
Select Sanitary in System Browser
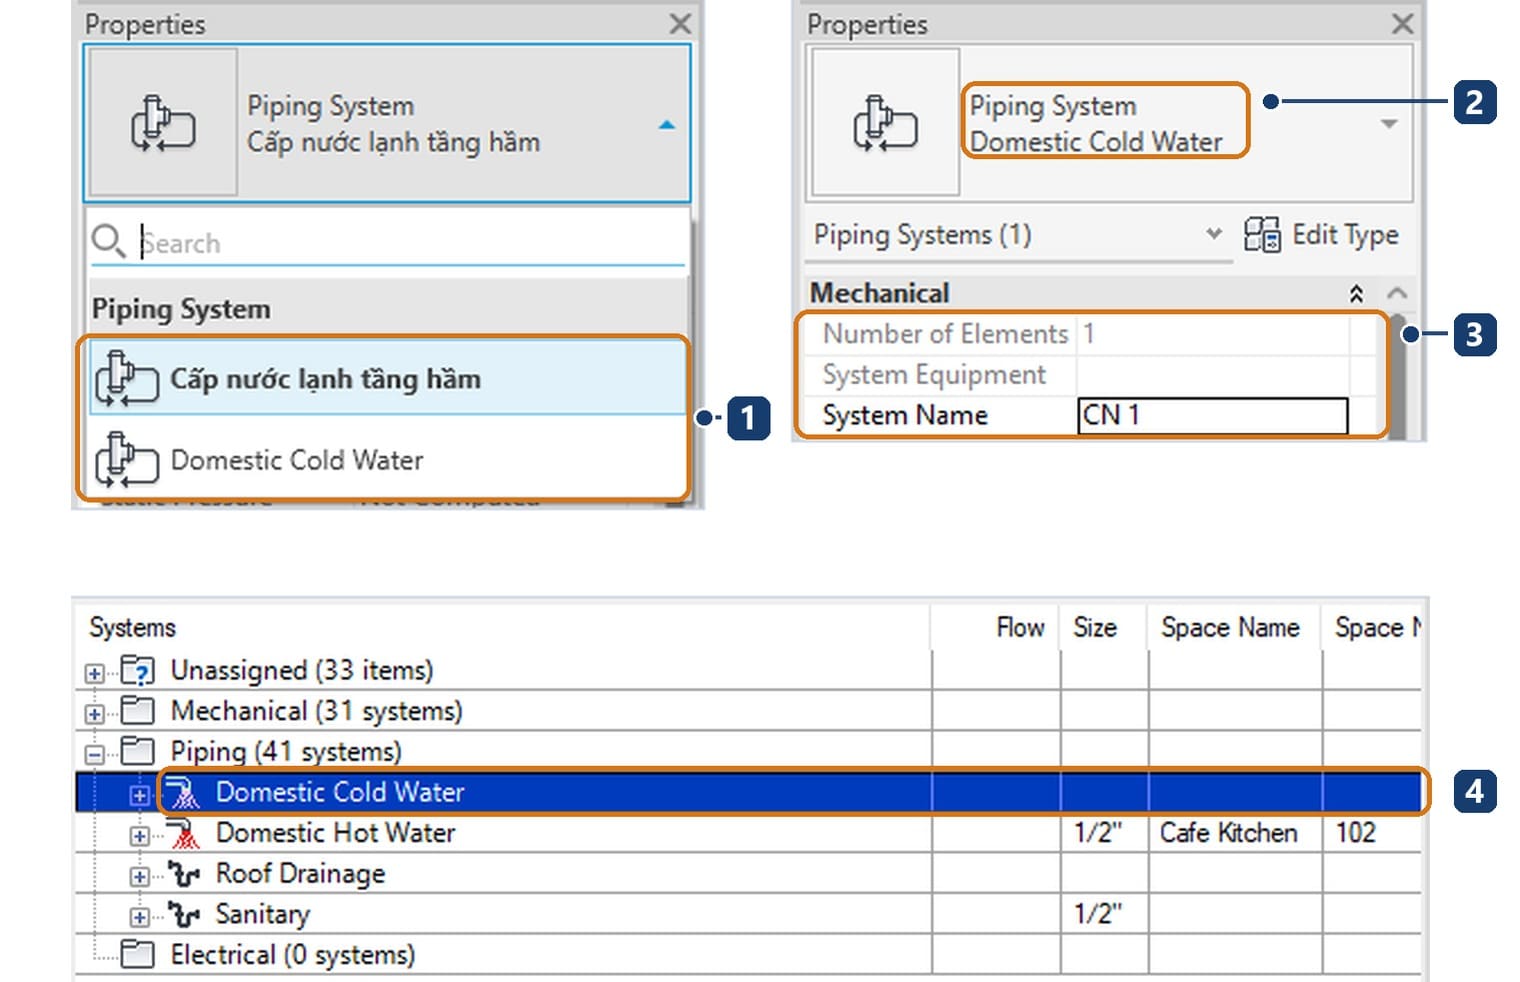pyautogui.click(x=263, y=915)
